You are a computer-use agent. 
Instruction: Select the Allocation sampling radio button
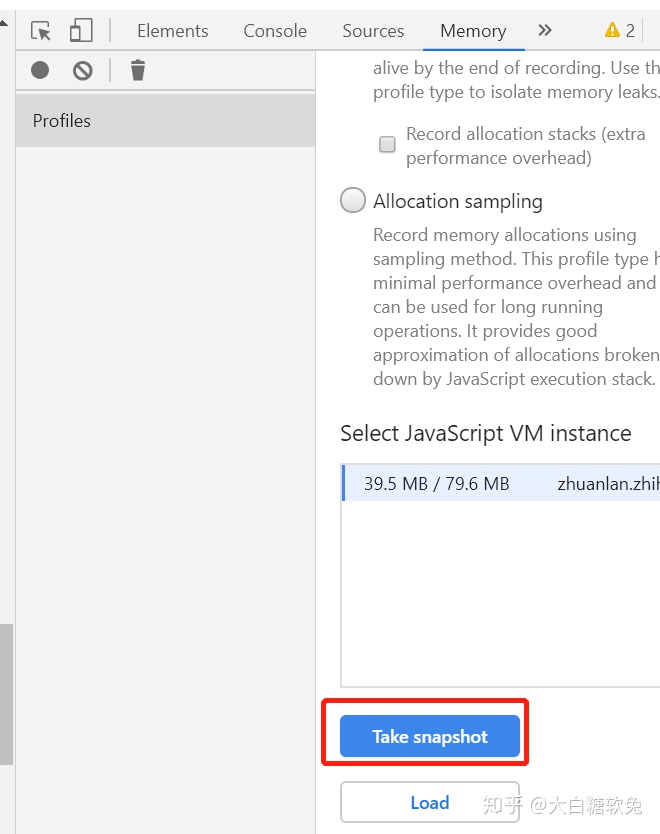pos(353,200)
